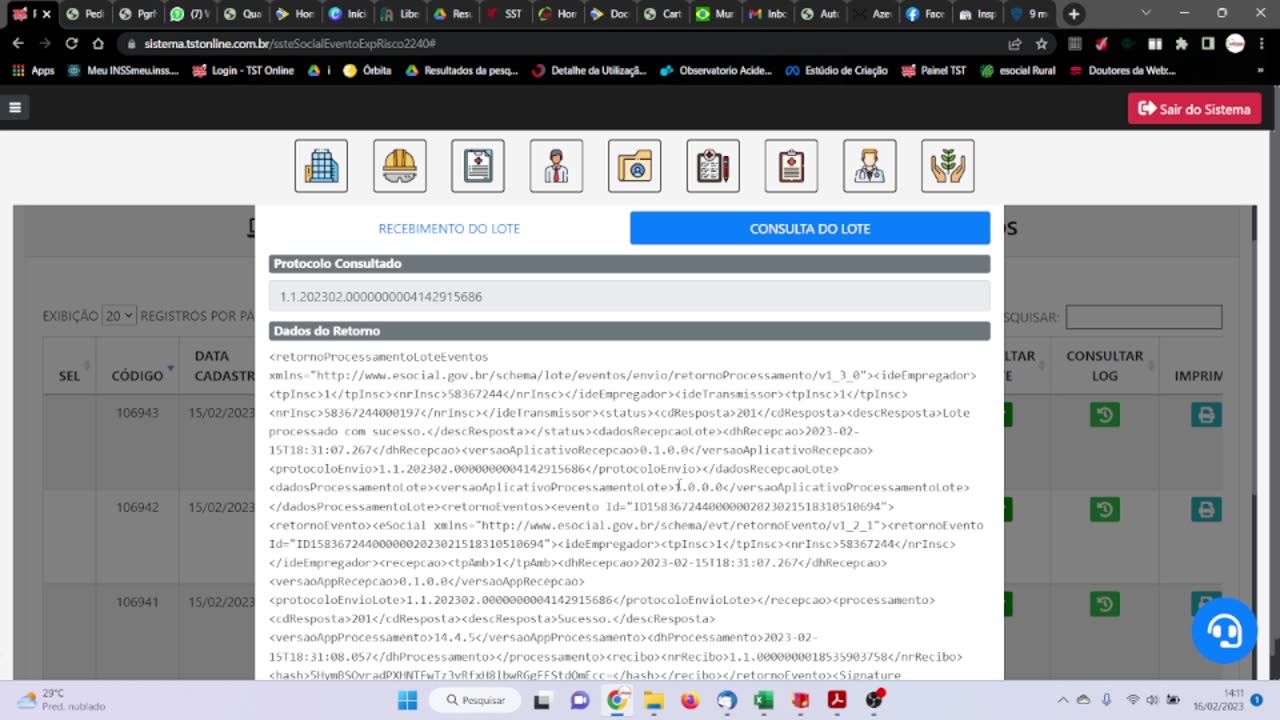
Task: Open Estúdio de Criação bookmark
Action: coord(836,71)
